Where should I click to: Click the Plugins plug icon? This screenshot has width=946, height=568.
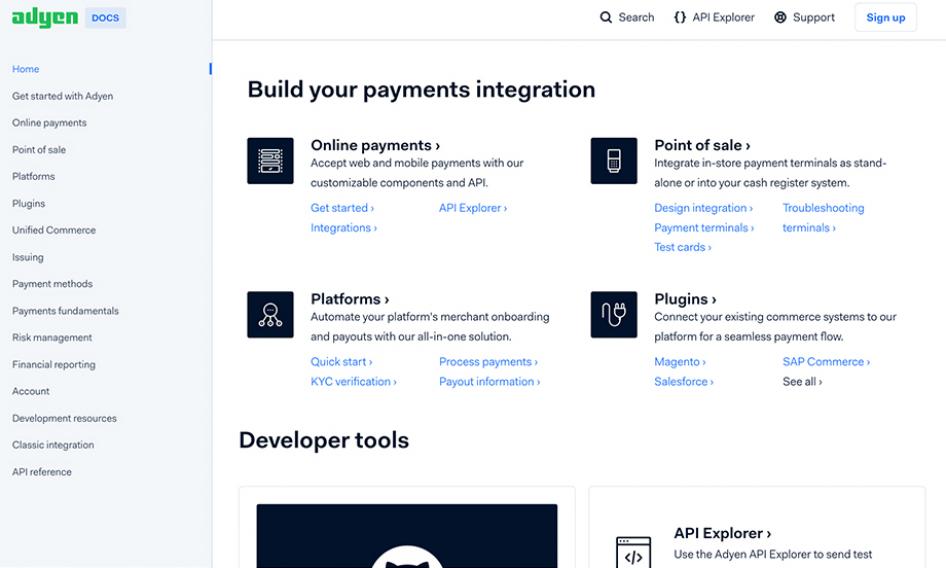tap(614, 314)
